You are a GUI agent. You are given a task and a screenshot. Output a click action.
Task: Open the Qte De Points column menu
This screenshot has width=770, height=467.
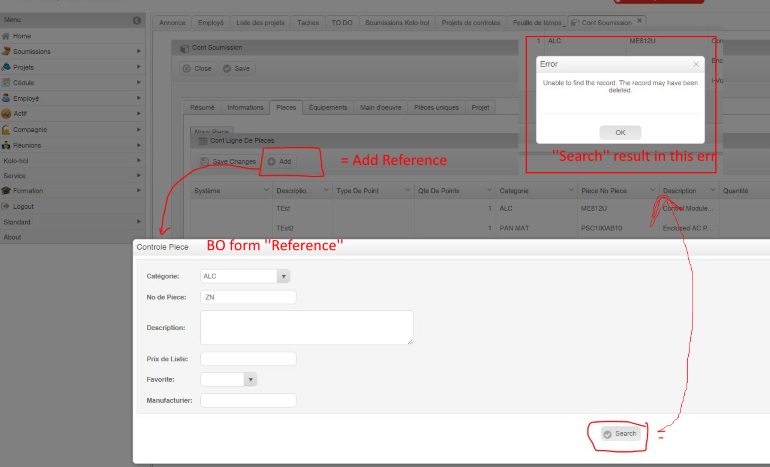pyautogui.click(x=489, y=190)
